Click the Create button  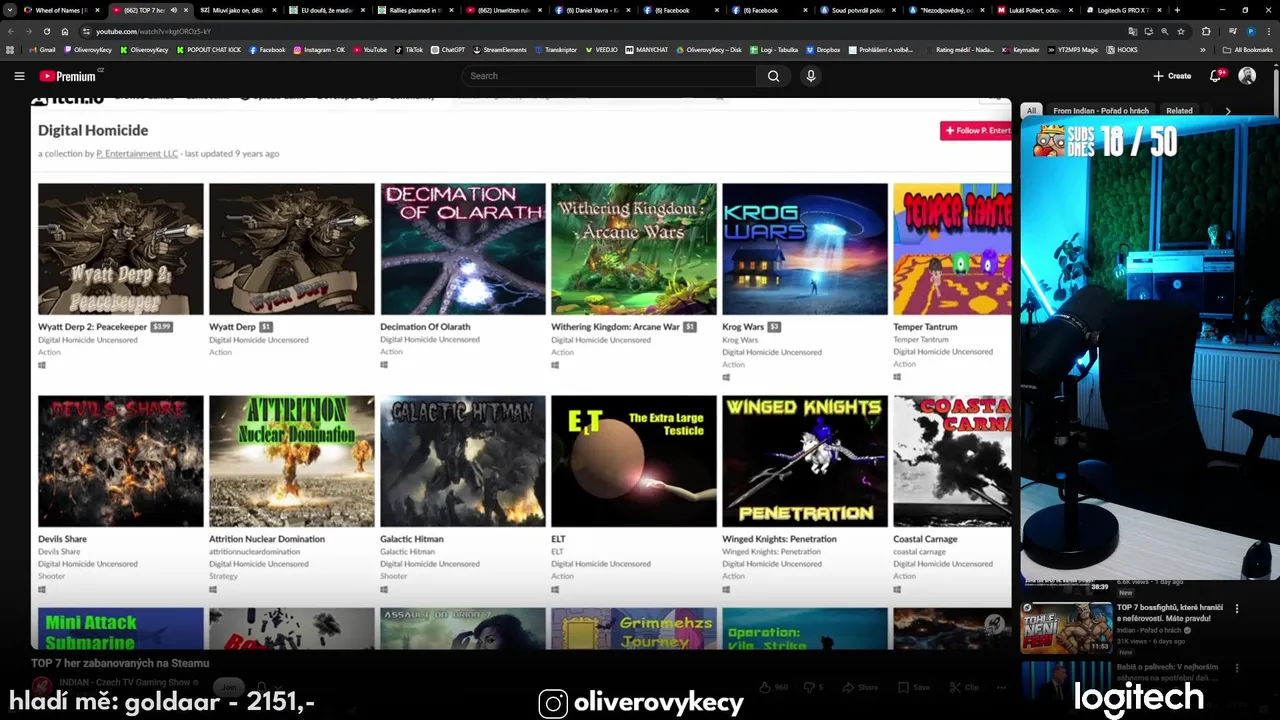1172,76
